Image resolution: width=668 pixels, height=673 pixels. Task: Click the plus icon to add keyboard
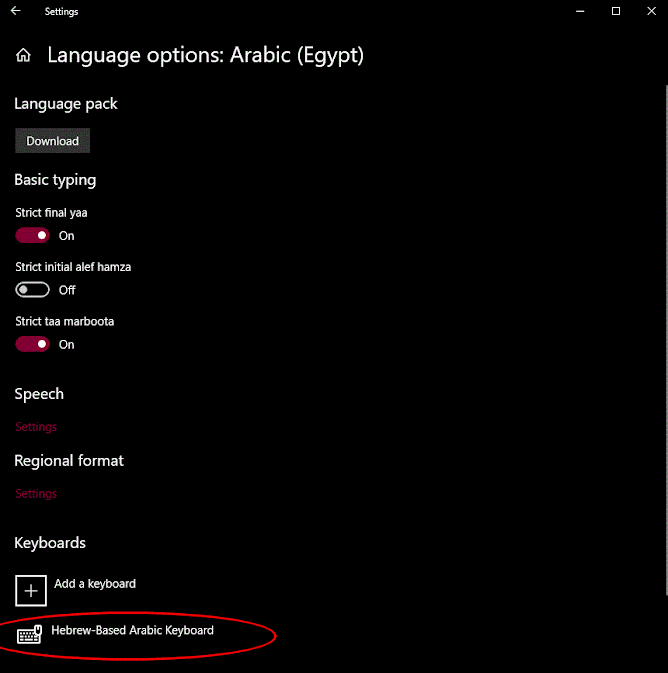click(x=31, y=591)
